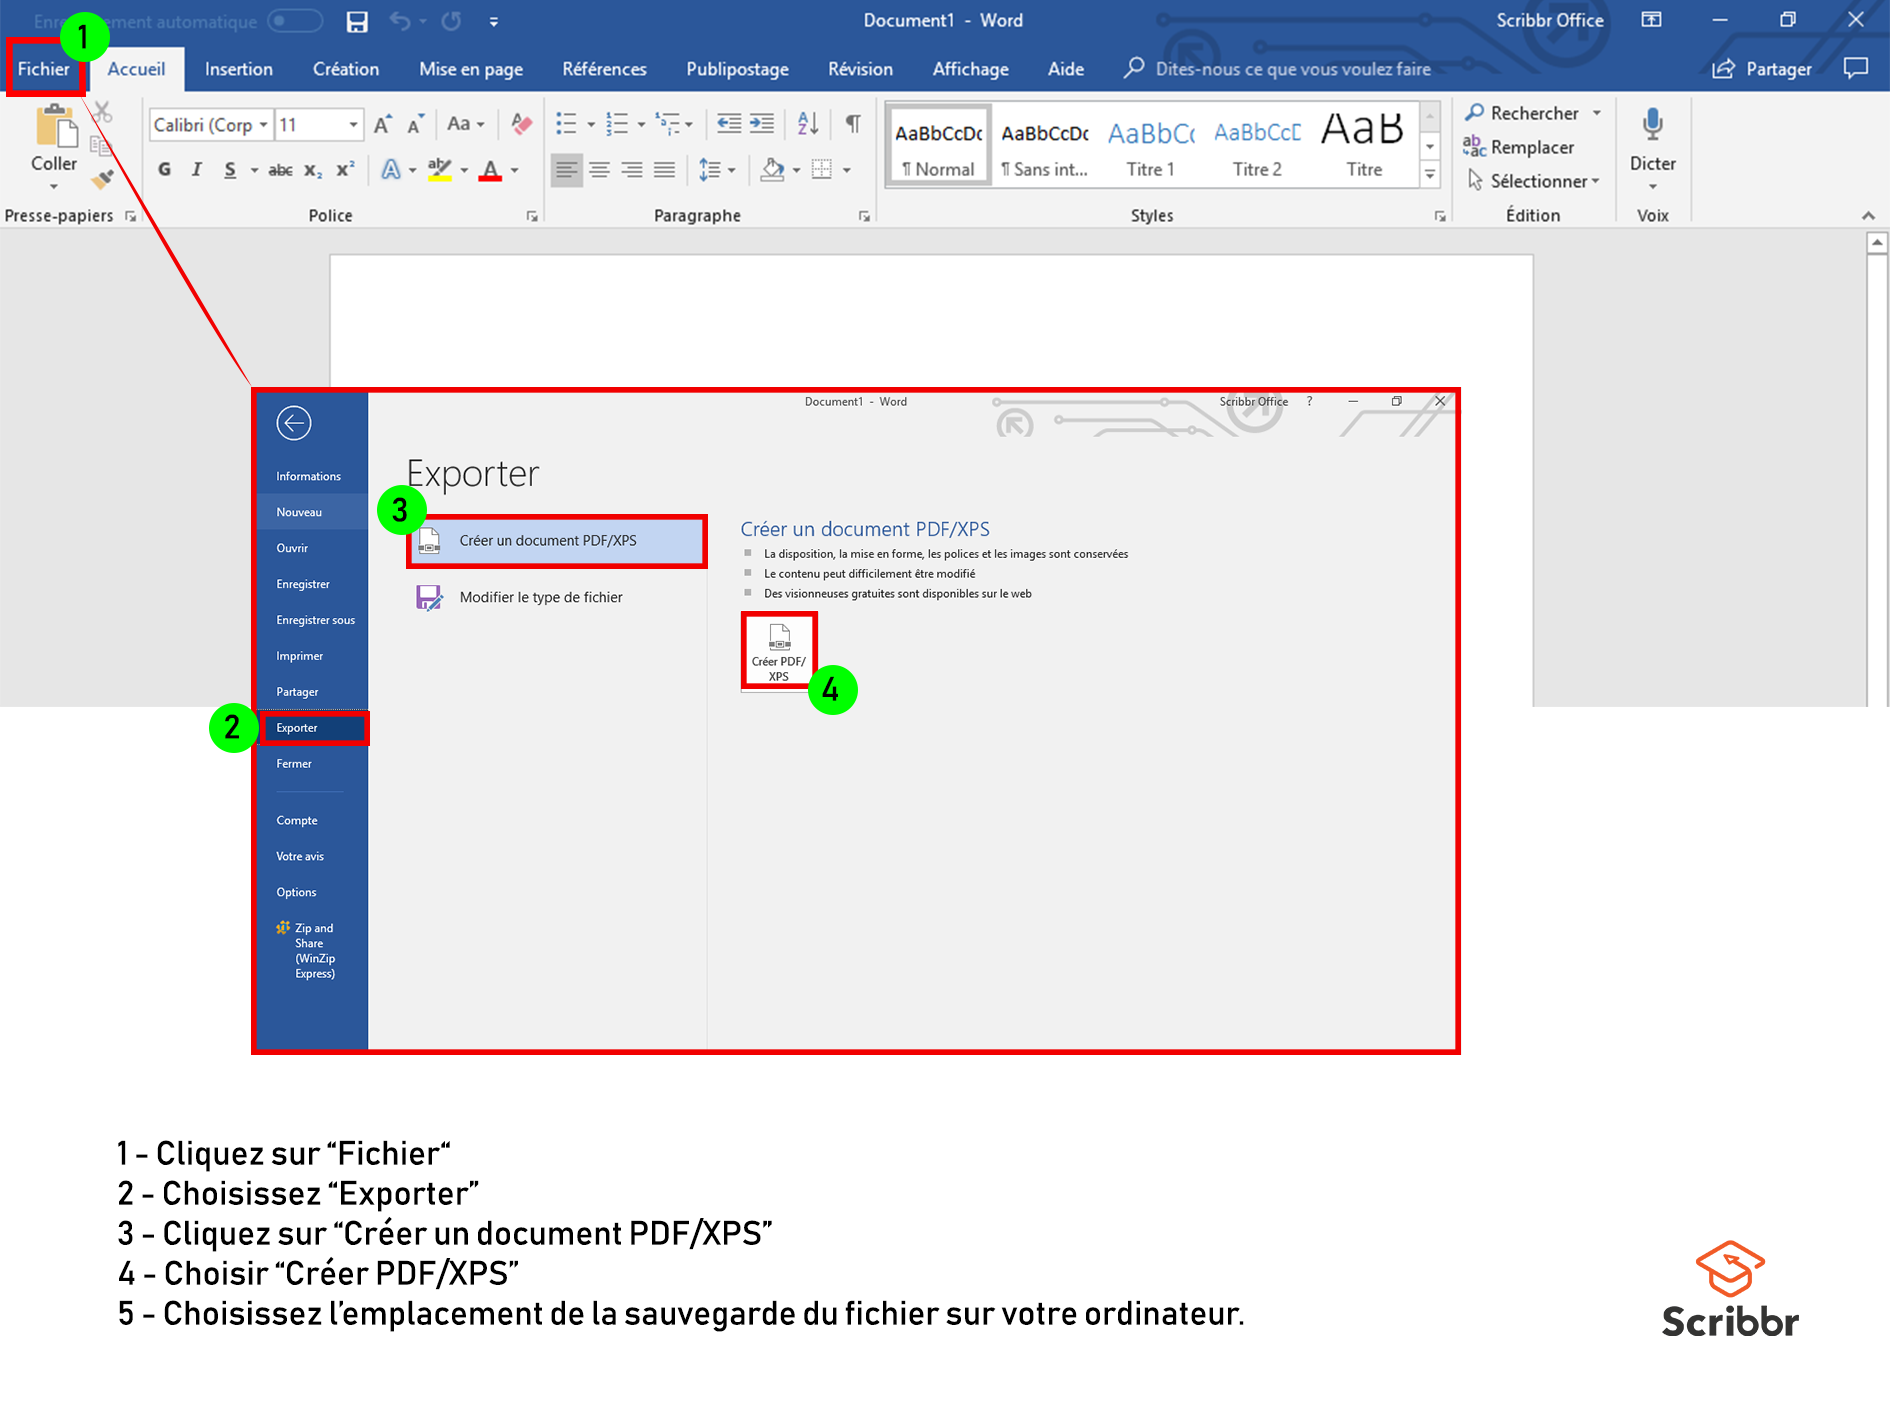Image resolution: width=1890 pixels, height=1417 pixels.
Task: Click the Cut scissors icon
Action: coord(102,112)
